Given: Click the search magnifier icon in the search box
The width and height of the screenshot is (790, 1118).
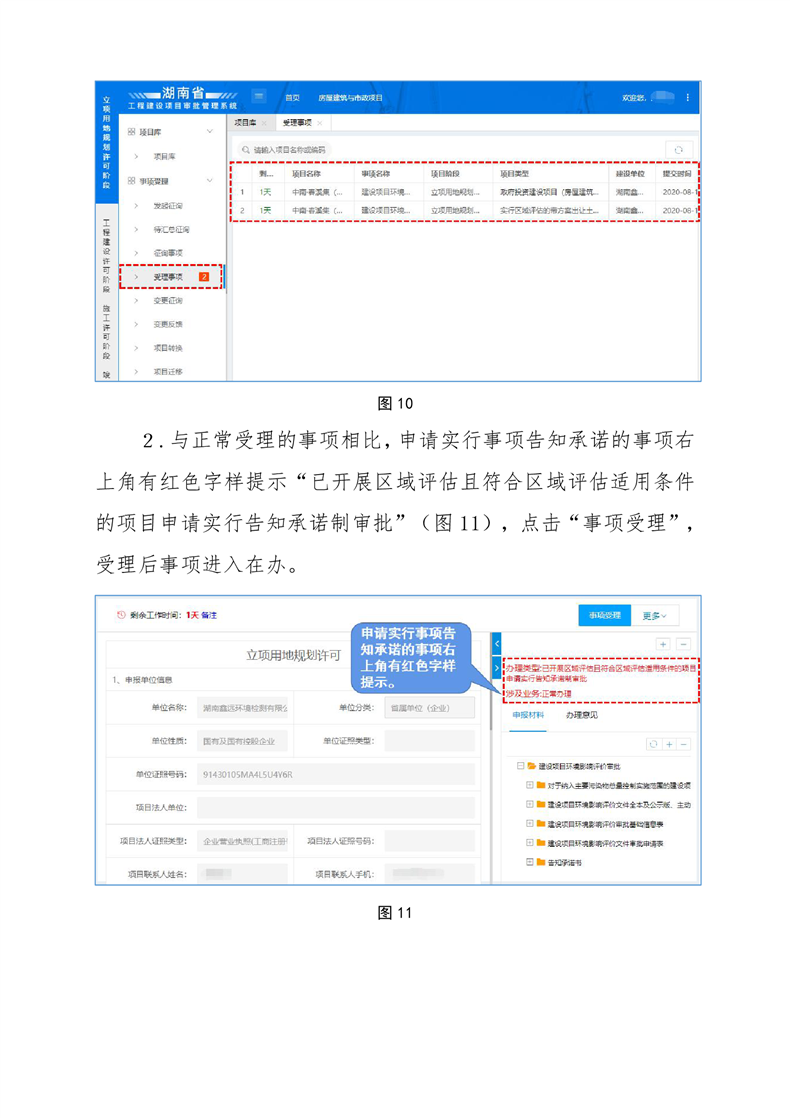Looking at the screenshot, I should click(x=246, y=150).
